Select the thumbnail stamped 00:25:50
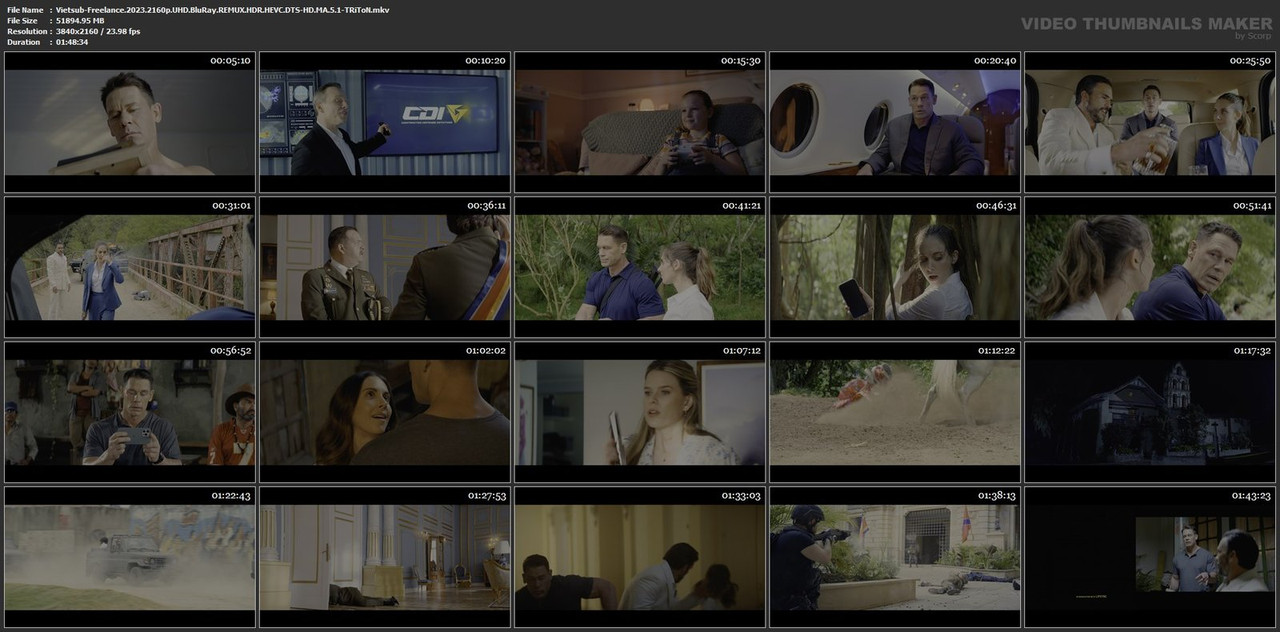This screenshot has width=1280, height=632. tap(1150, 122)
